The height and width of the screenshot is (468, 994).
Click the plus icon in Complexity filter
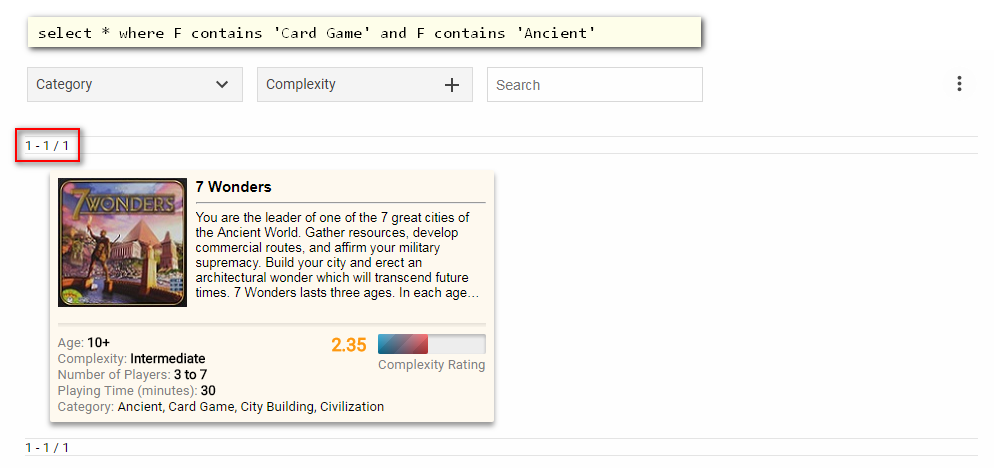point(452,85)
